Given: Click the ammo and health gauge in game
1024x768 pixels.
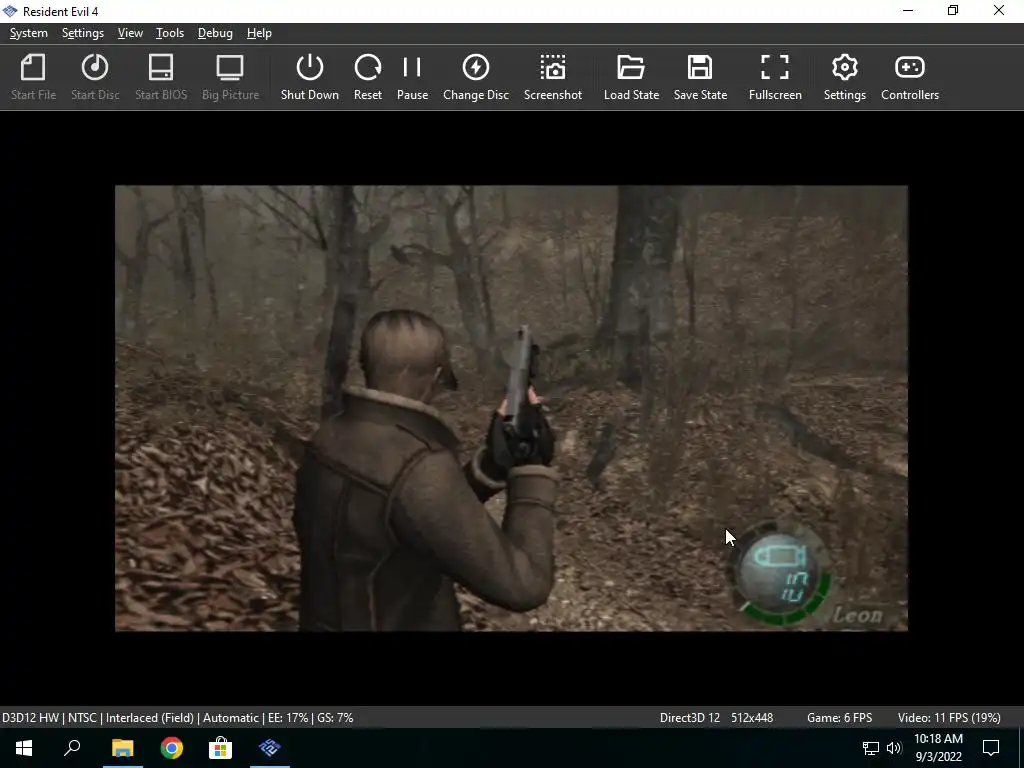Looking at the screenshot, I should [x=781, y=573].
